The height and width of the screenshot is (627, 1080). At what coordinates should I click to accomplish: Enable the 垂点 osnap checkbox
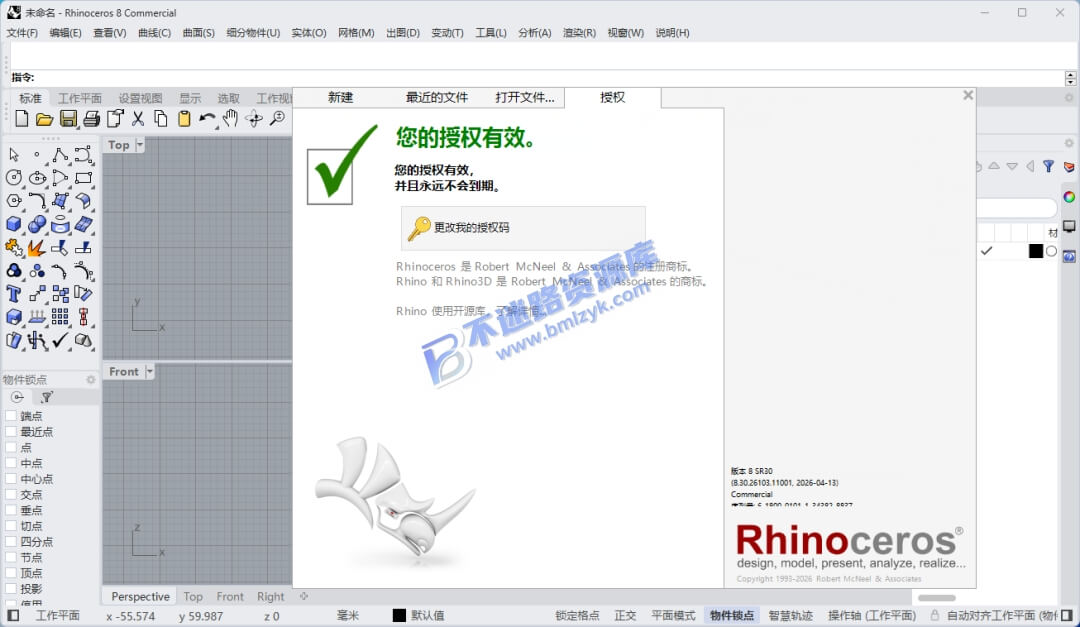click(x=11, y=510)
